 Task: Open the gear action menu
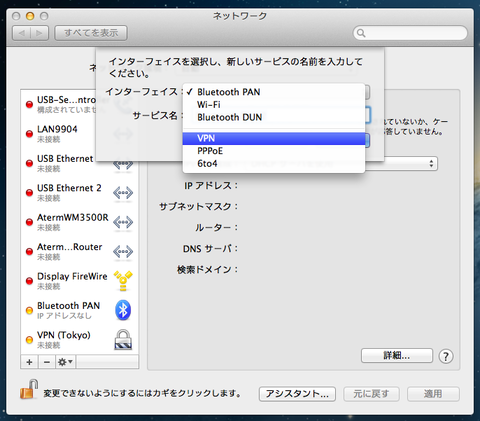(x=65, y=362)
